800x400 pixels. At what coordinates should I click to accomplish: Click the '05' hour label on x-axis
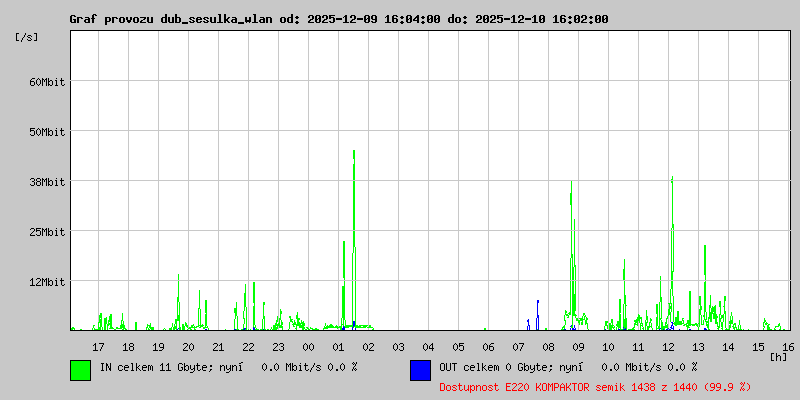[x=458, y=347]
